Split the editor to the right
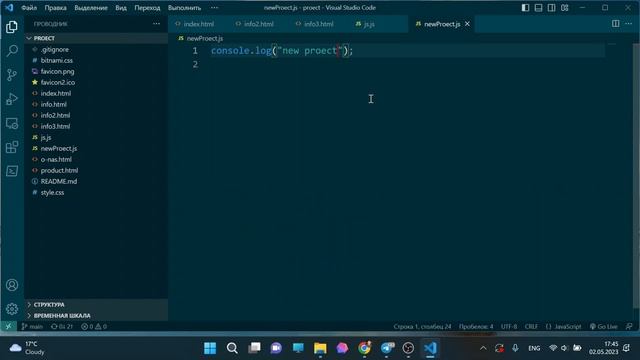The image size is (640, 360). pos(616,24)
